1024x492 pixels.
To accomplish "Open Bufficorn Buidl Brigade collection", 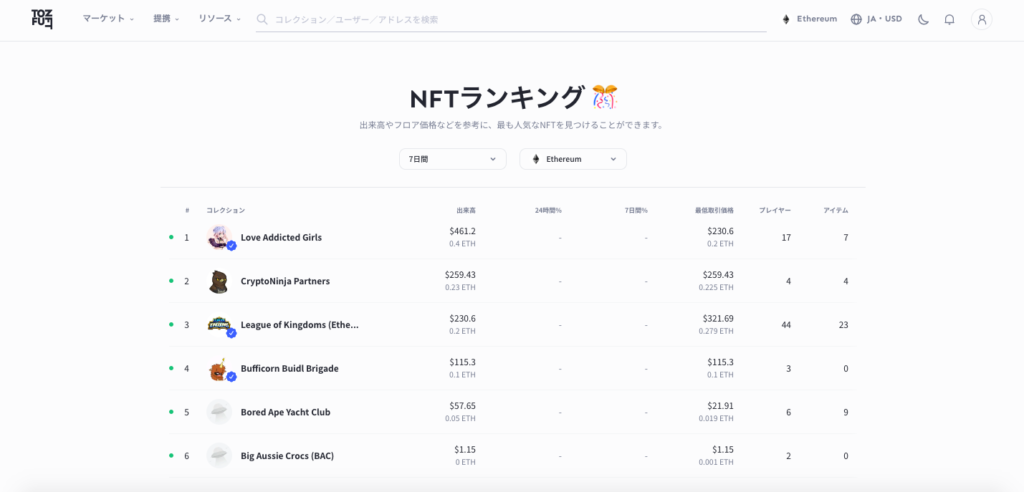I will click(289, 369).
